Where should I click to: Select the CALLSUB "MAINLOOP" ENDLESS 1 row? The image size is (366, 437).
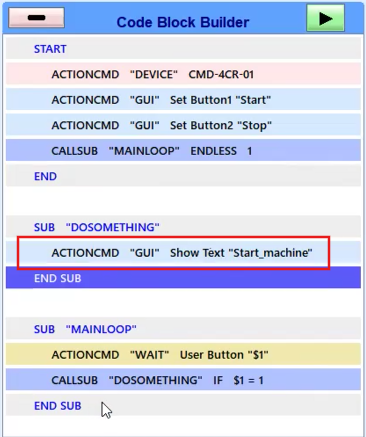point(183,151)
